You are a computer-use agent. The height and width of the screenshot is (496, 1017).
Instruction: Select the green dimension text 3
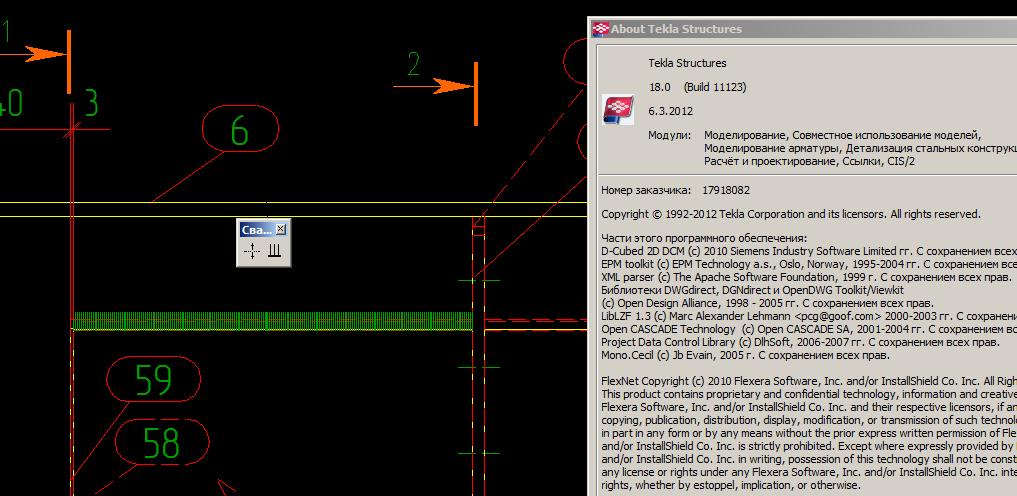pos(90,102)
